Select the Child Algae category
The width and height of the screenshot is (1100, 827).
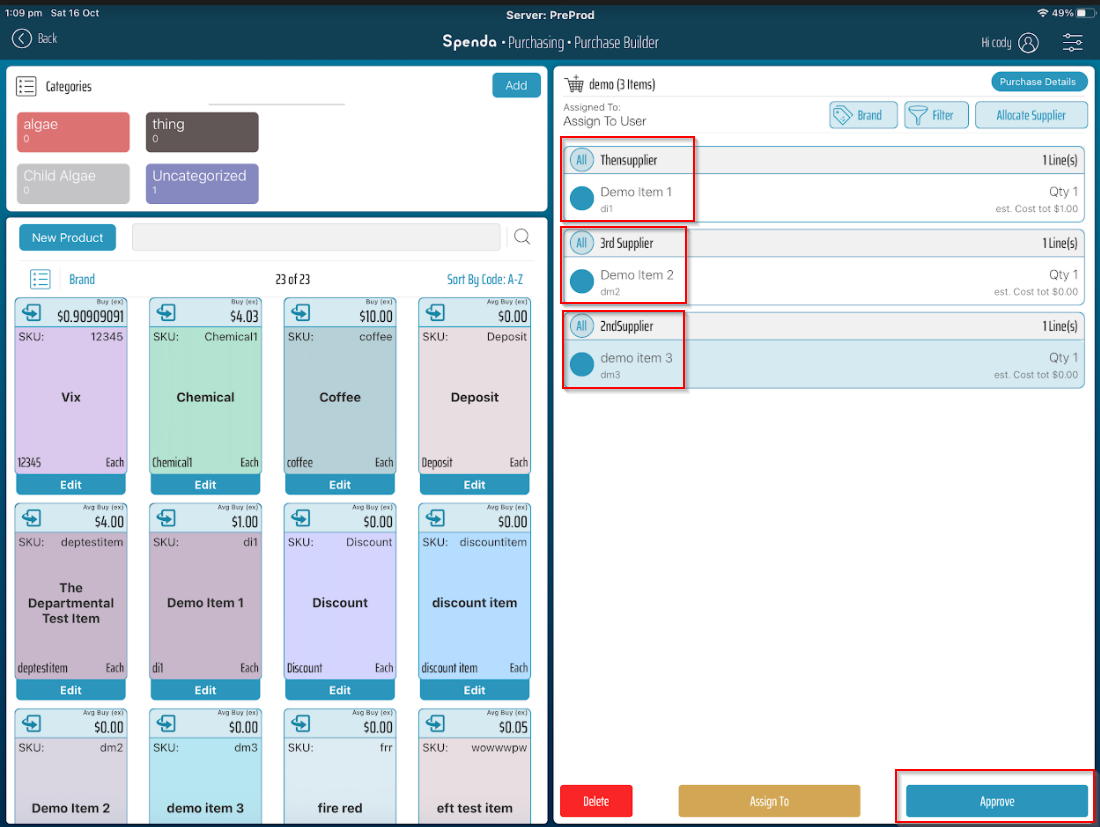73,184
